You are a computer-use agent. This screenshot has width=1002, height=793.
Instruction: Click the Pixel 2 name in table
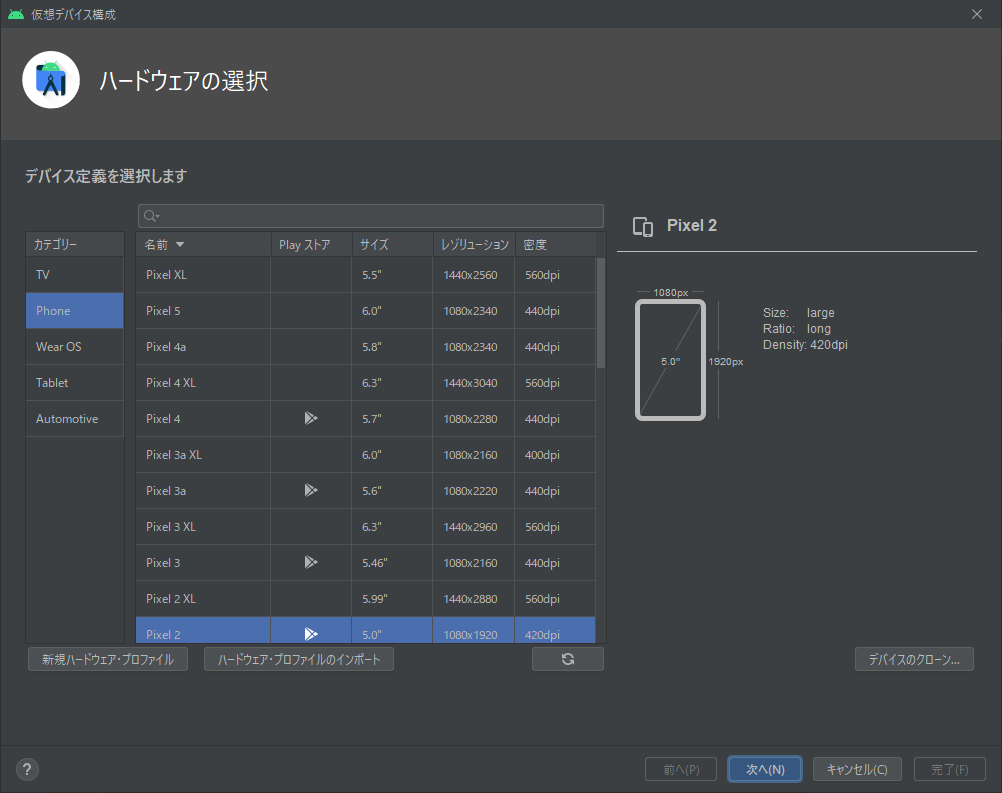coord(163,635)
